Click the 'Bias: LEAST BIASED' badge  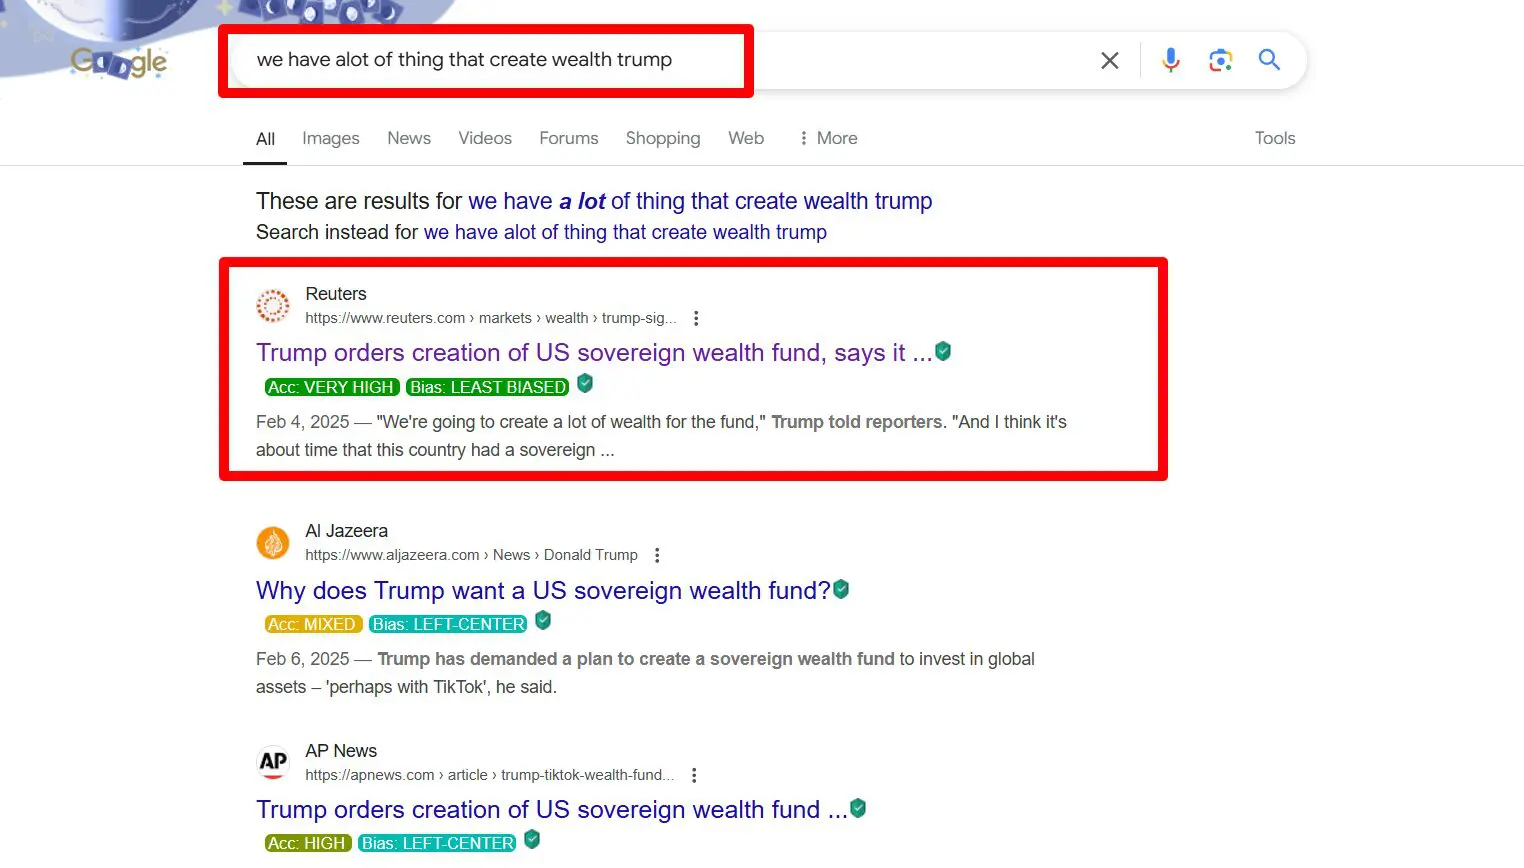488,387
